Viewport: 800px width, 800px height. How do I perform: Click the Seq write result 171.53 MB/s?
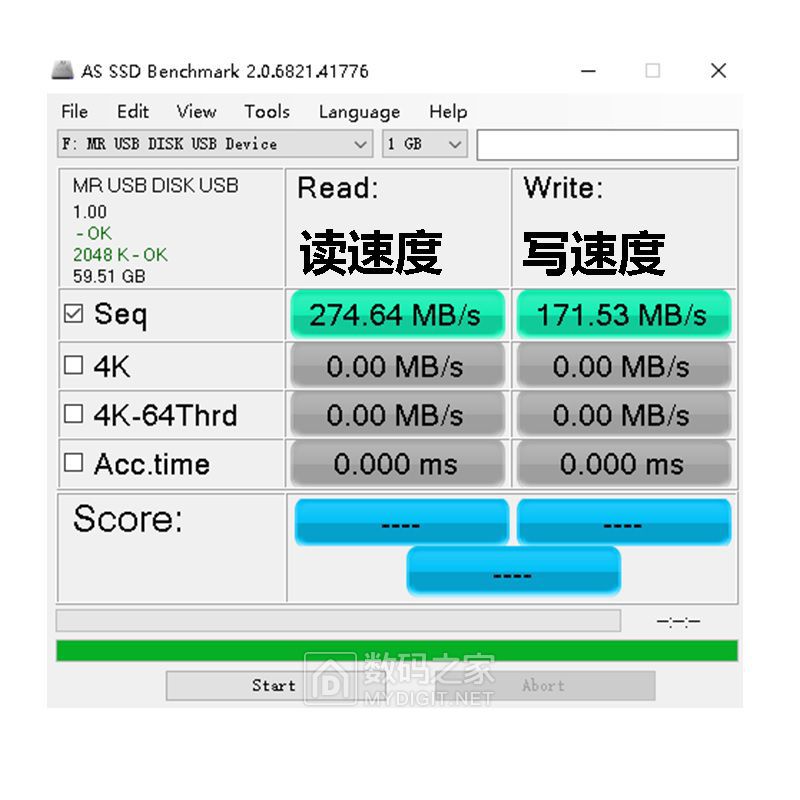(623, 314)
